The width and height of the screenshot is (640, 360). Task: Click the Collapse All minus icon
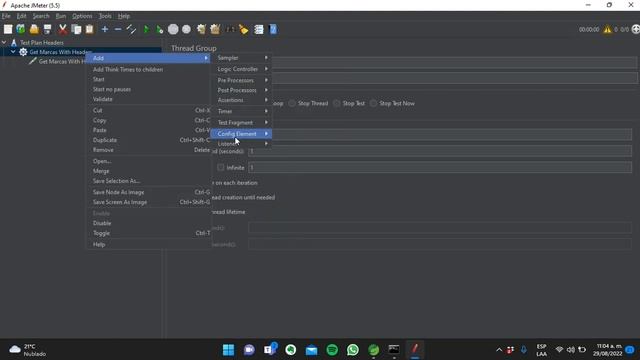pos(118,29)
